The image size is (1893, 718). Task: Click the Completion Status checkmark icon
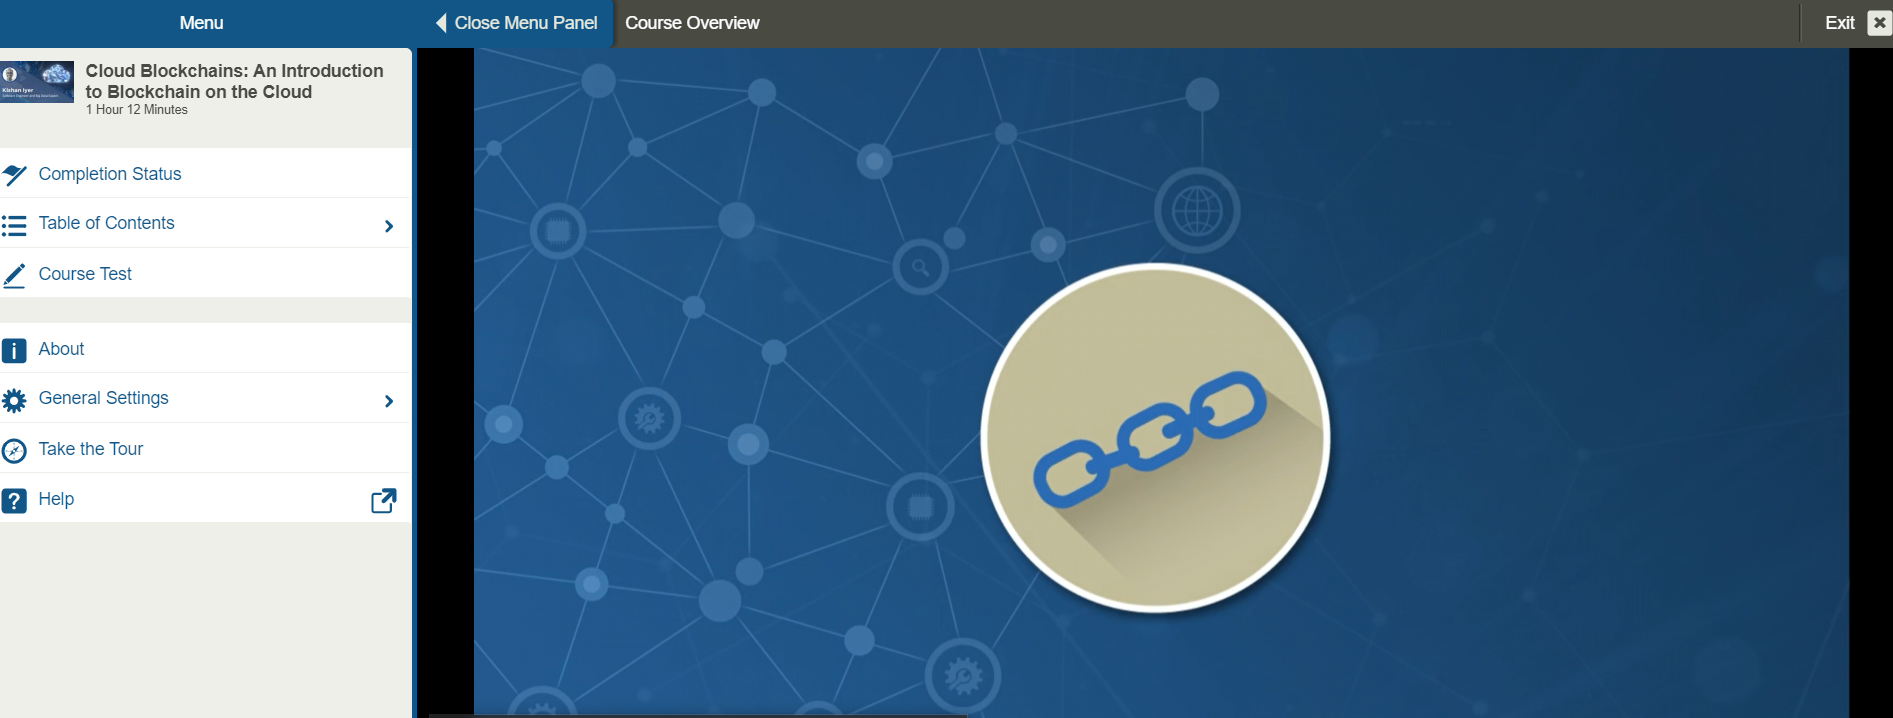pyautogui.click(x=15, y=175)
